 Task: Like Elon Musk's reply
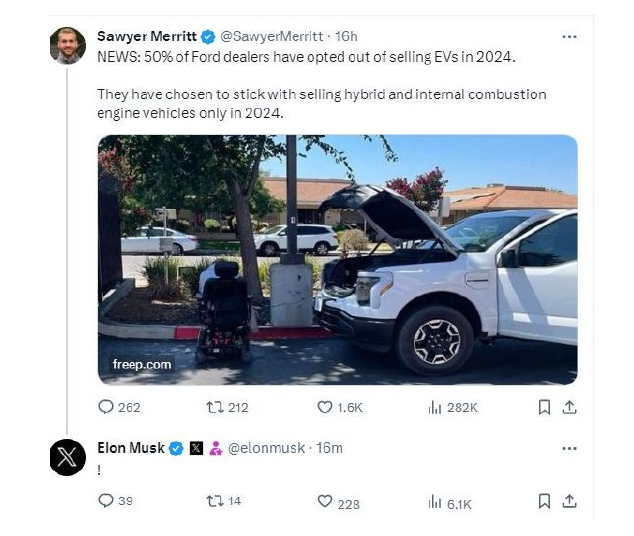(x=324, y=502)
